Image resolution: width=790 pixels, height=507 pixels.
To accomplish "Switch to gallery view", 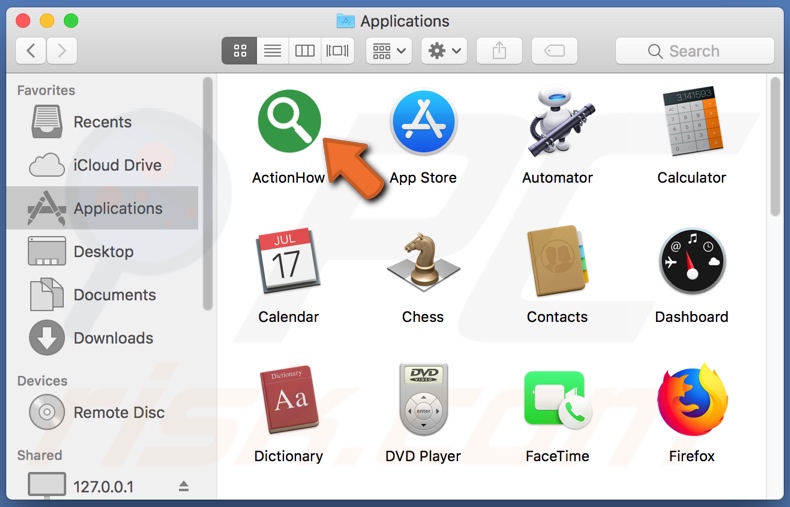I will pyautogui.click(x=338, y=51).
